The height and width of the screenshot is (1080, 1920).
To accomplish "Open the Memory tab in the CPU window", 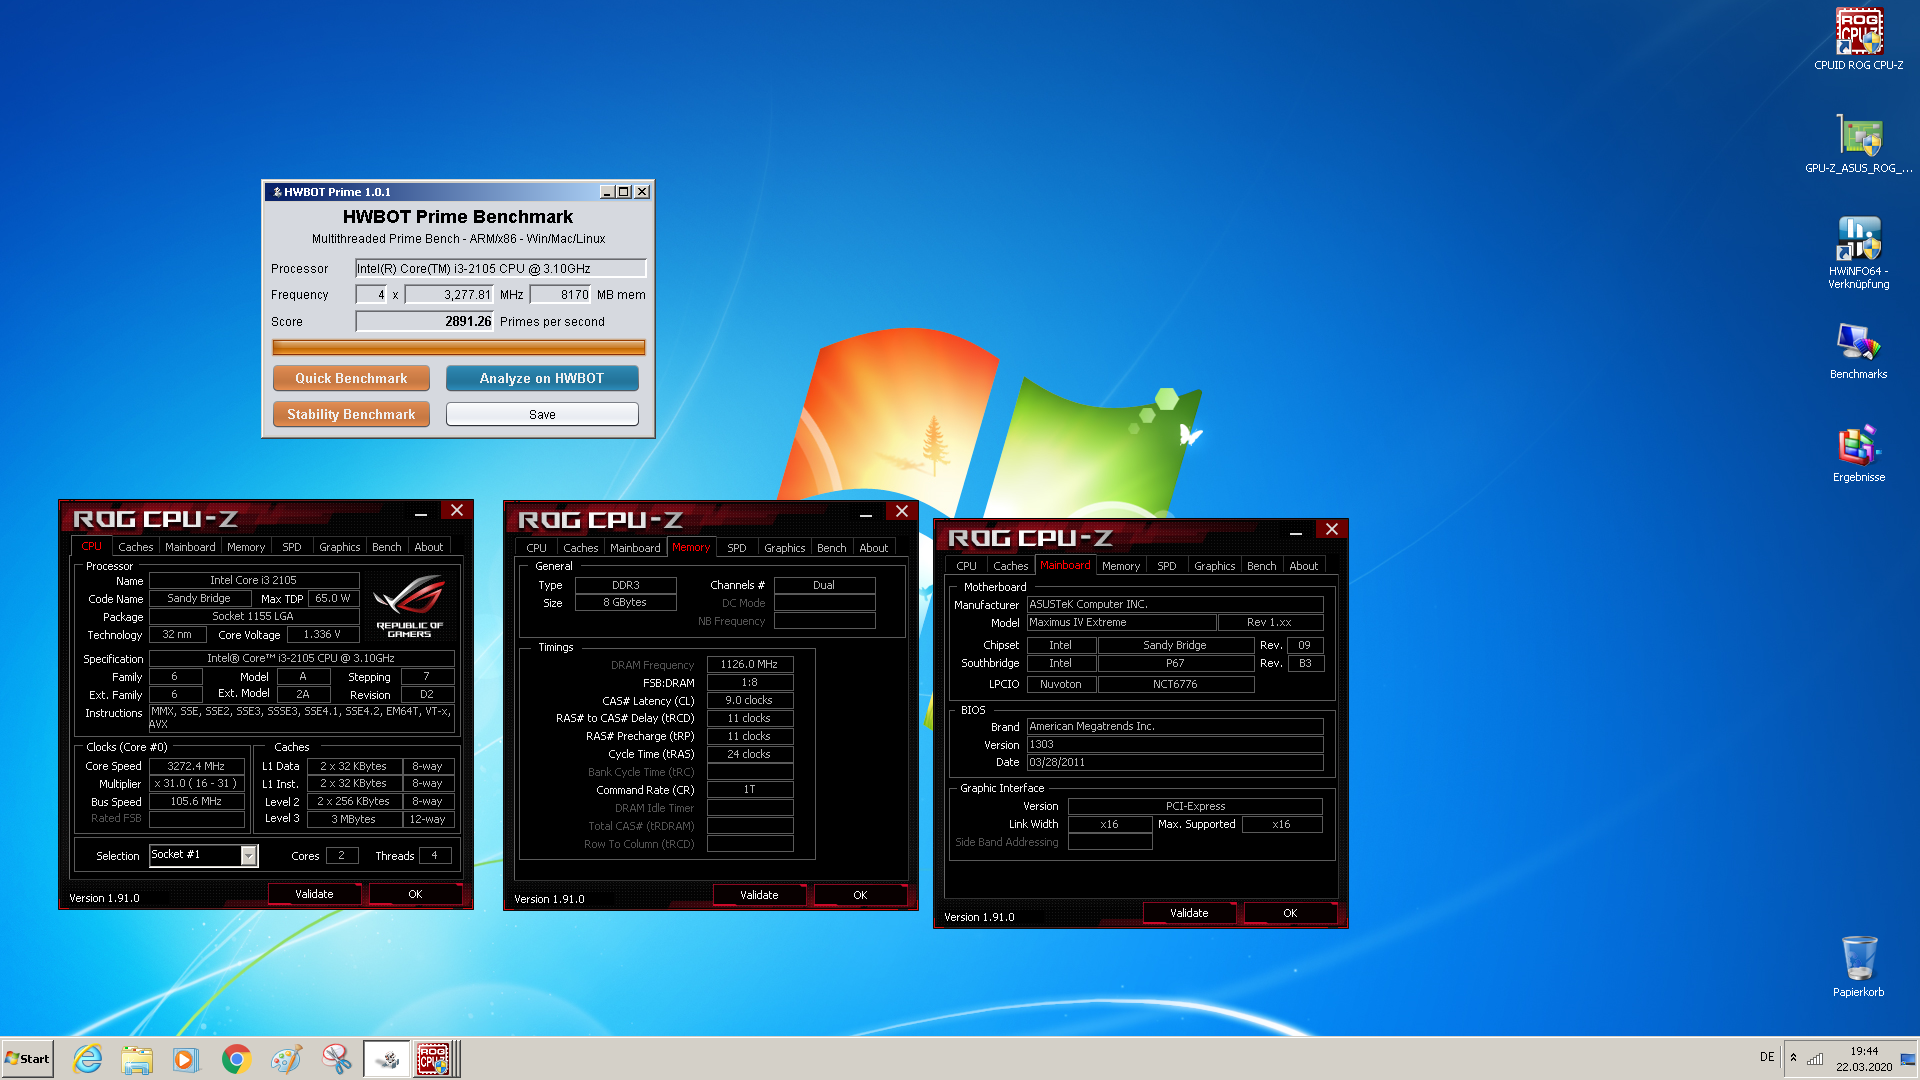I will [246, 547].
